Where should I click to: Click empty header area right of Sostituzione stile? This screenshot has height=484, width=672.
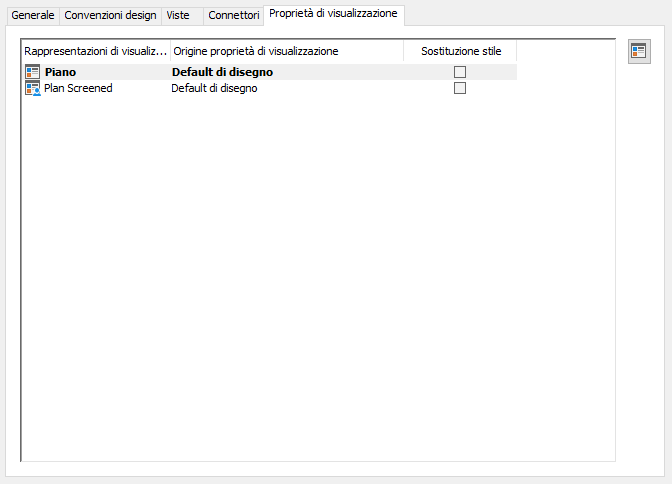point(565,51)
